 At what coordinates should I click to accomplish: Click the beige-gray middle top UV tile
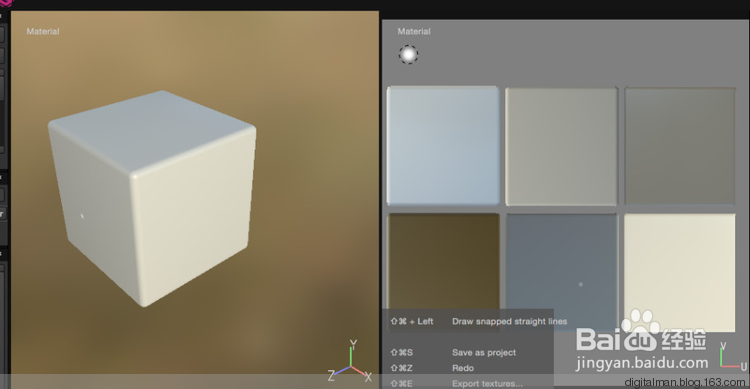562,146
